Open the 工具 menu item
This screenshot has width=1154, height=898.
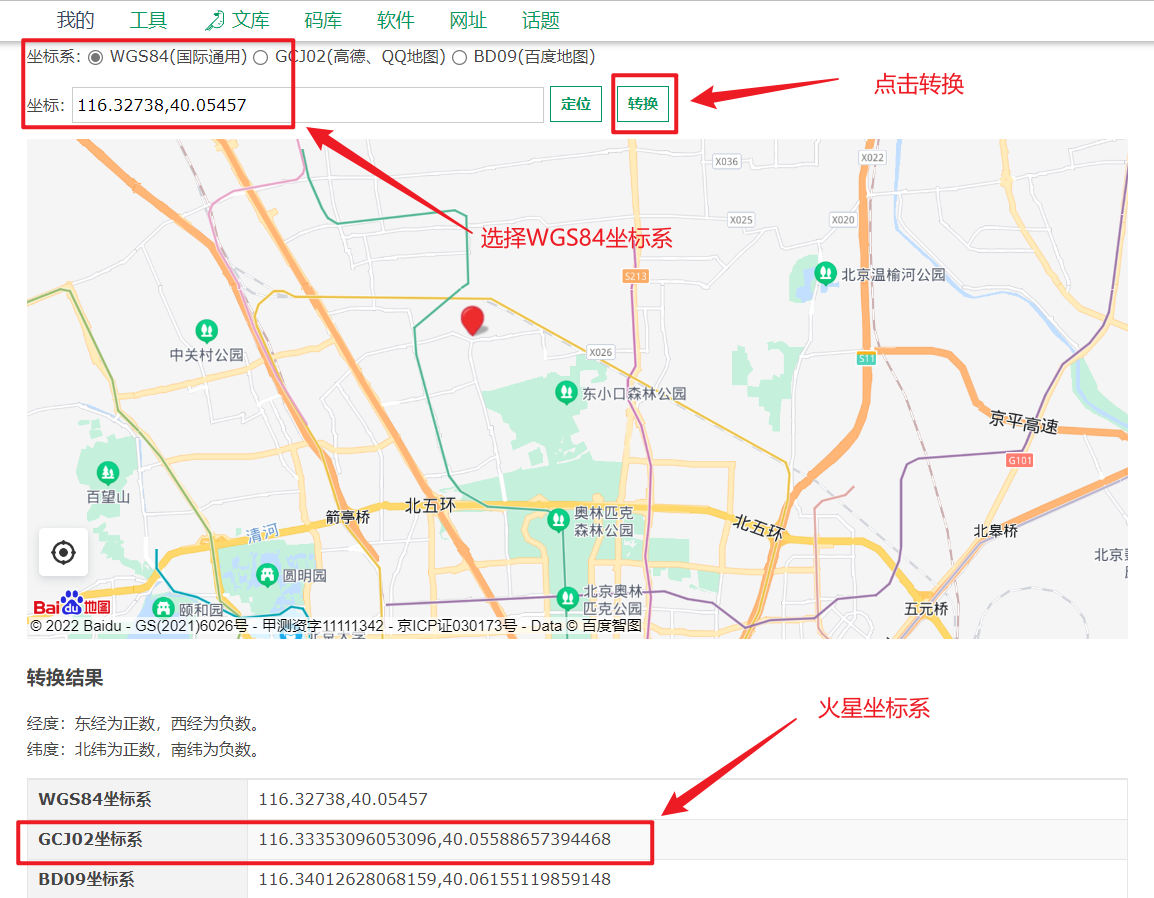149,20
